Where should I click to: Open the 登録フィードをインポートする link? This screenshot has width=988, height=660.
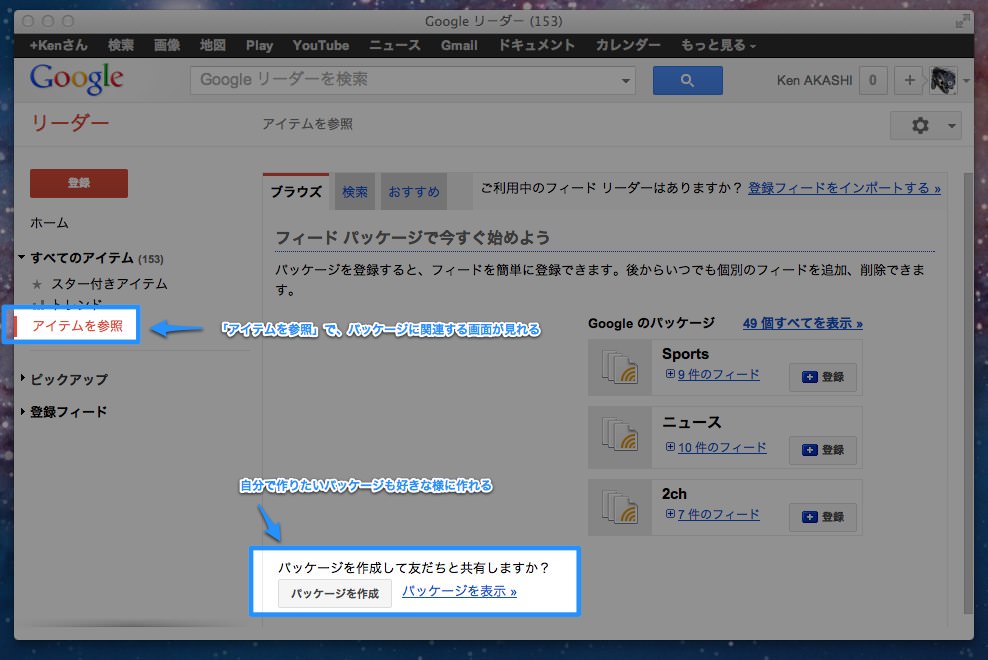pos(844,188)
